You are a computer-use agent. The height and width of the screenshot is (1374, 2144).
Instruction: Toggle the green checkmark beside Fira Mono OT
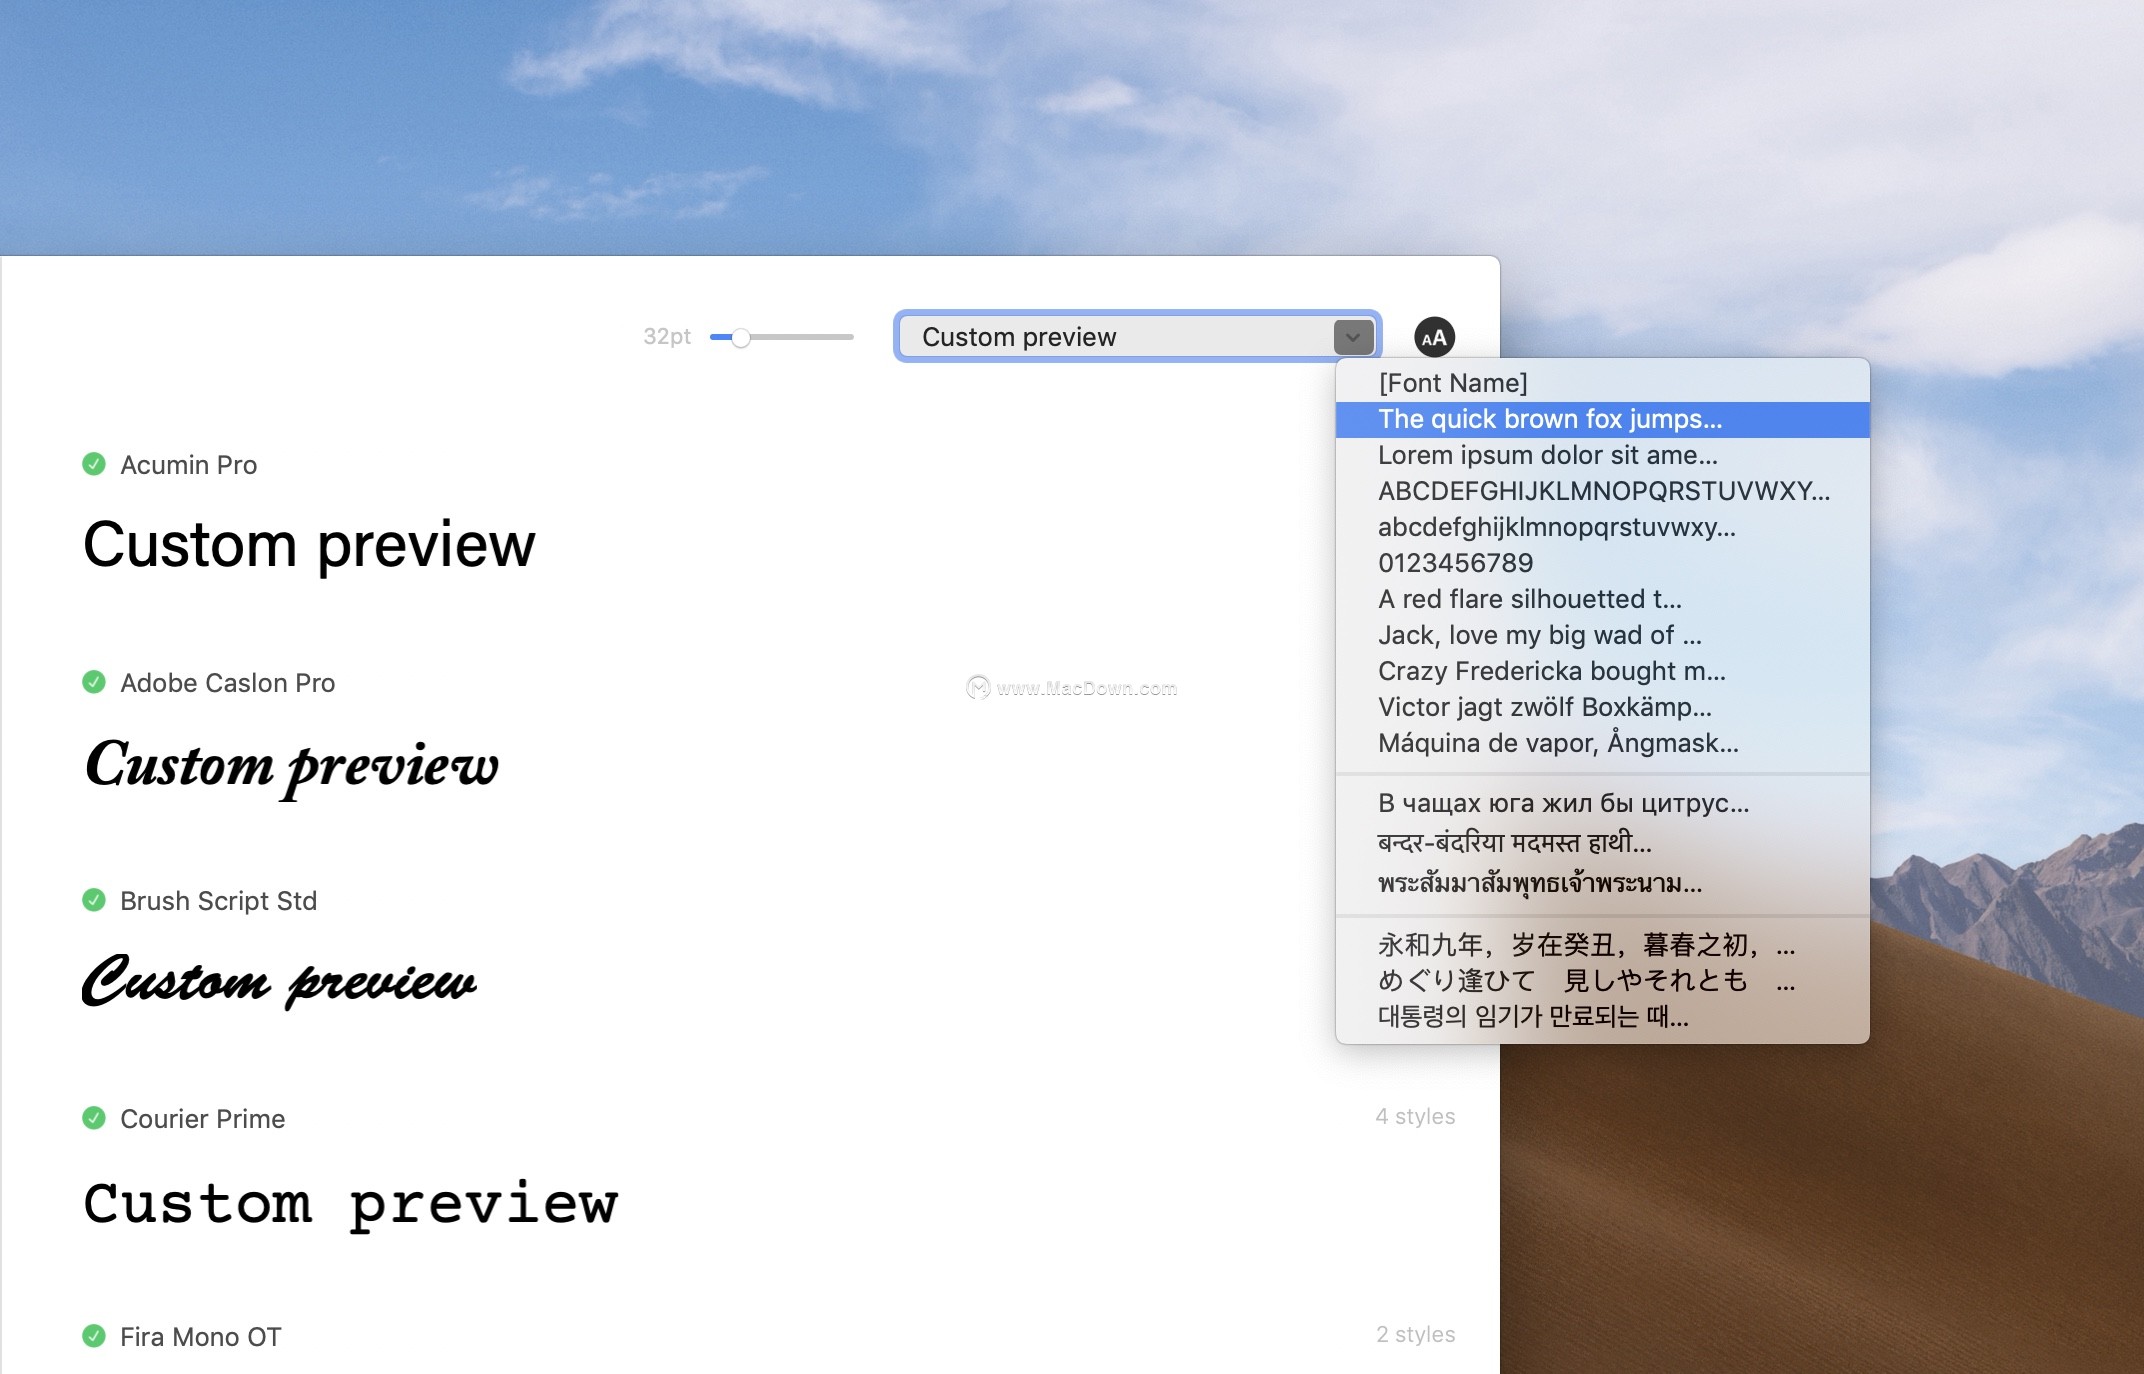[x=94, y=1336]
